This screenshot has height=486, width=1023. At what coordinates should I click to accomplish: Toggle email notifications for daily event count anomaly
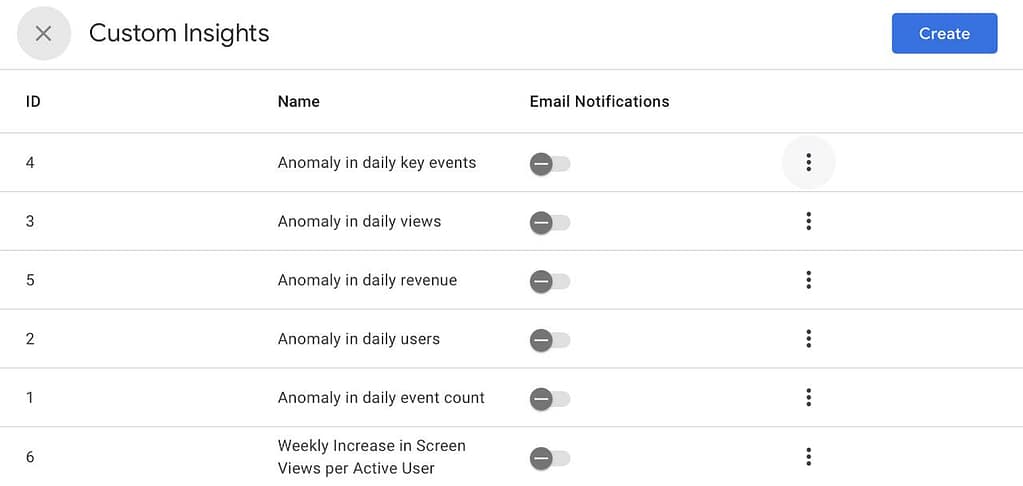[x=549, y=399]
